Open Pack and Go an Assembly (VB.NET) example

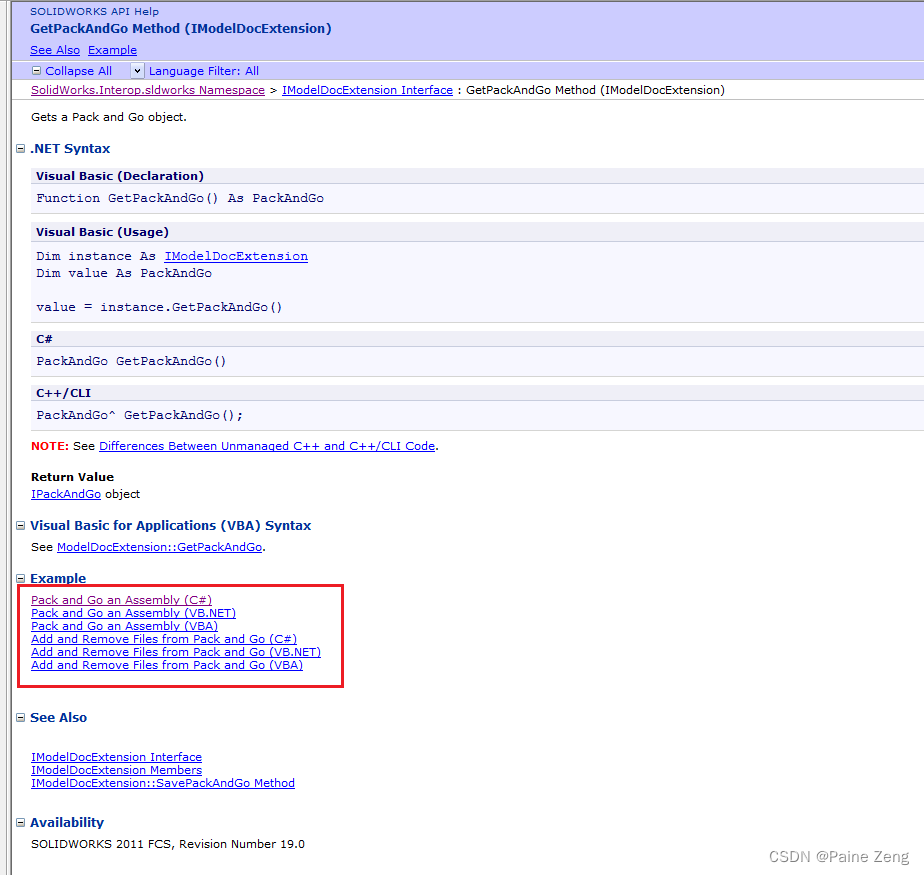coord(133,613)
